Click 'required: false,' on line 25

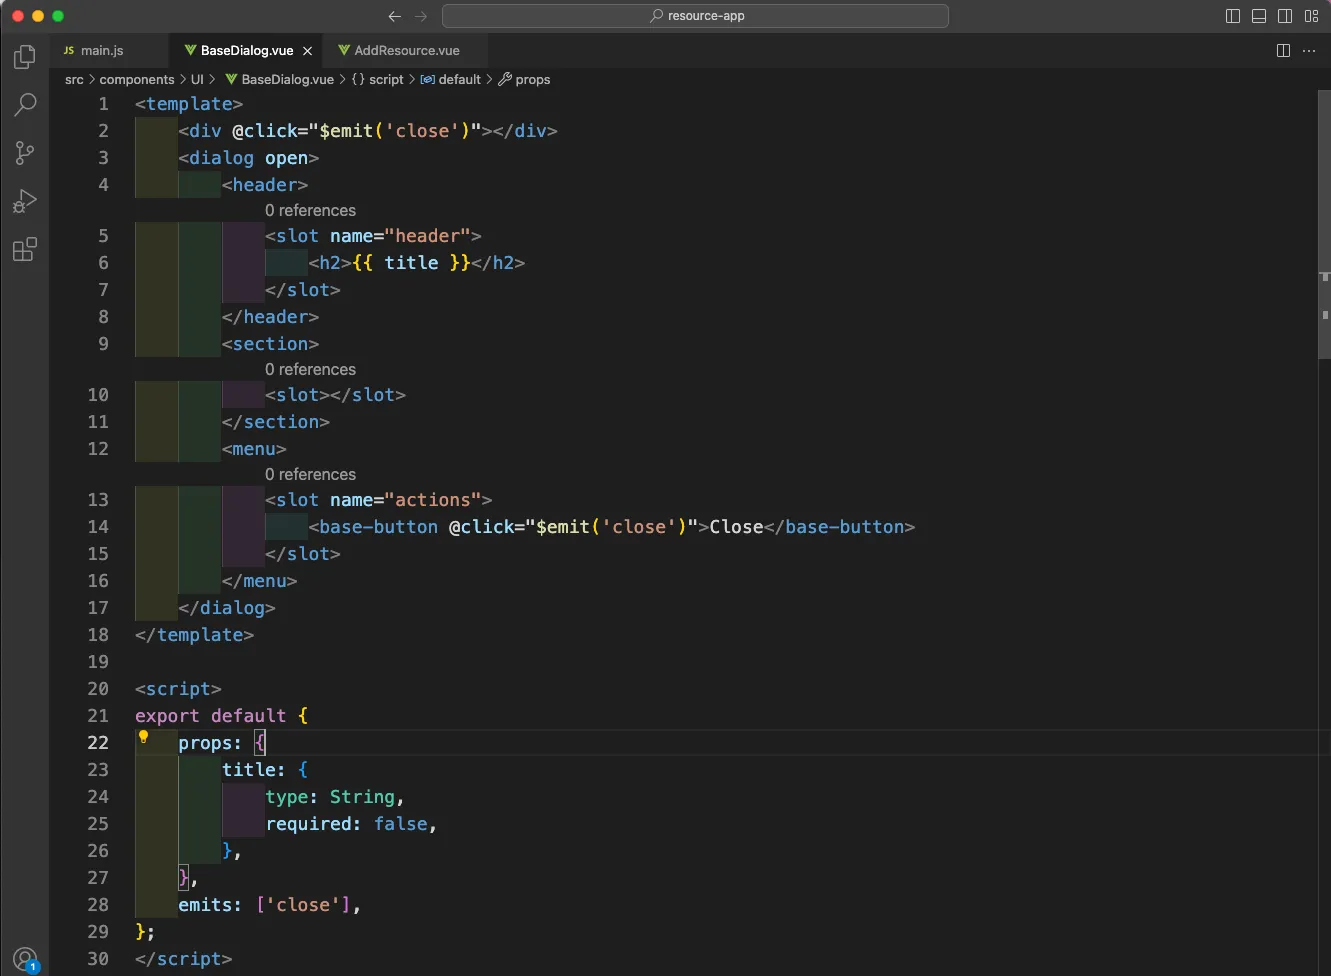(x=351, y=824)
